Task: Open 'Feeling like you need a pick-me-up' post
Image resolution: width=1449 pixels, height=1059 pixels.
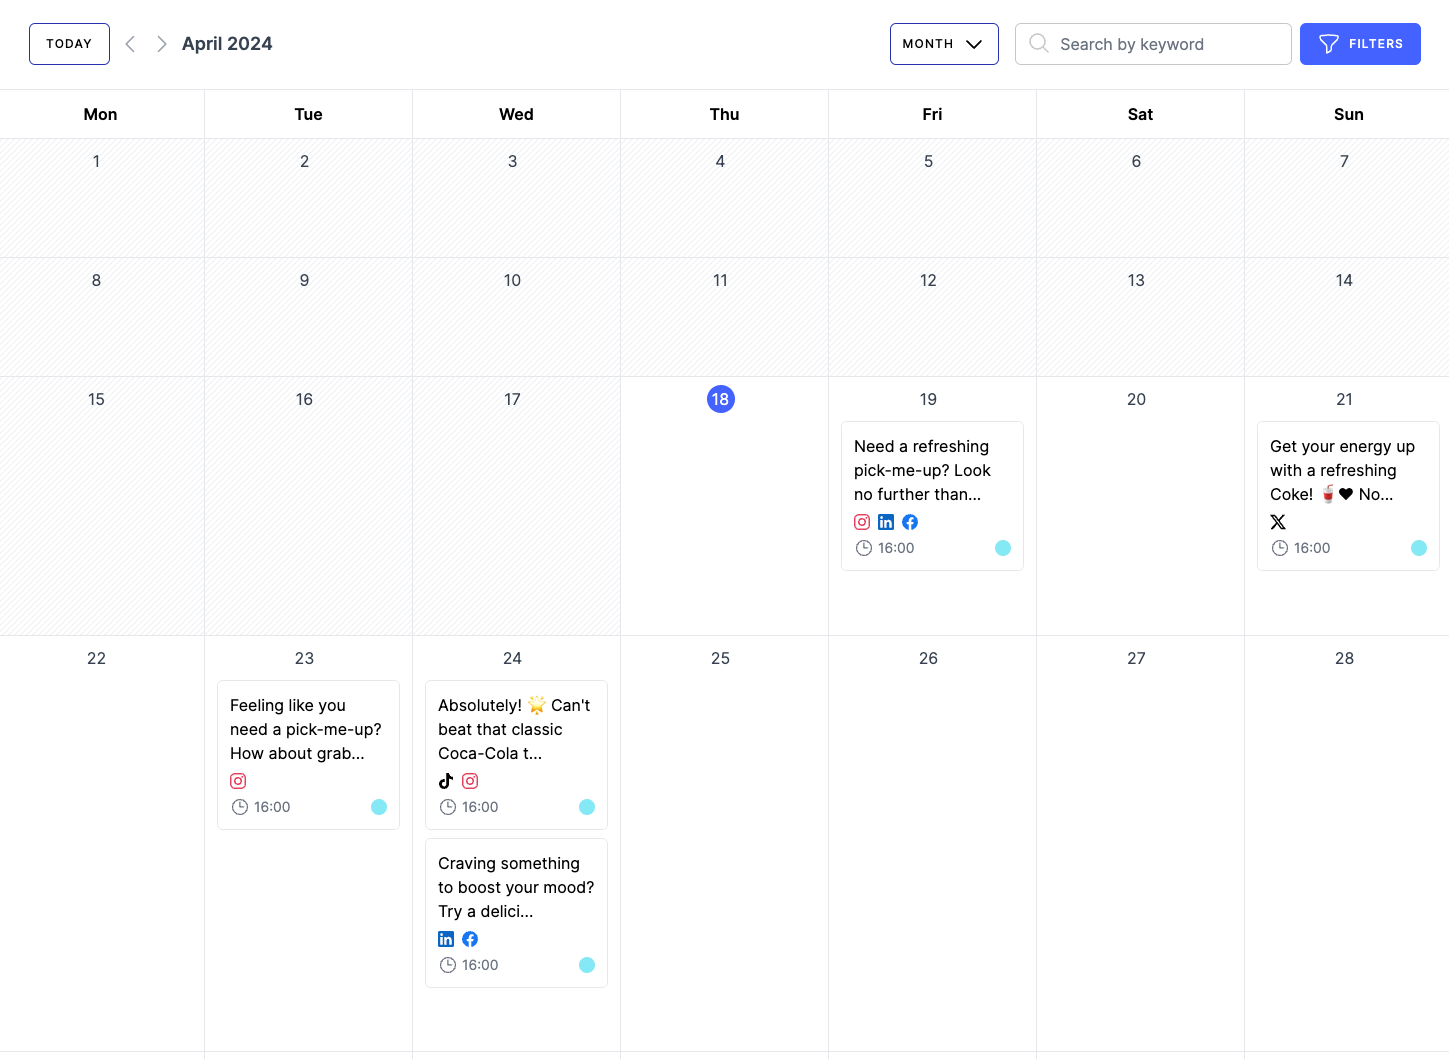Action: click(x=306, y=729)
